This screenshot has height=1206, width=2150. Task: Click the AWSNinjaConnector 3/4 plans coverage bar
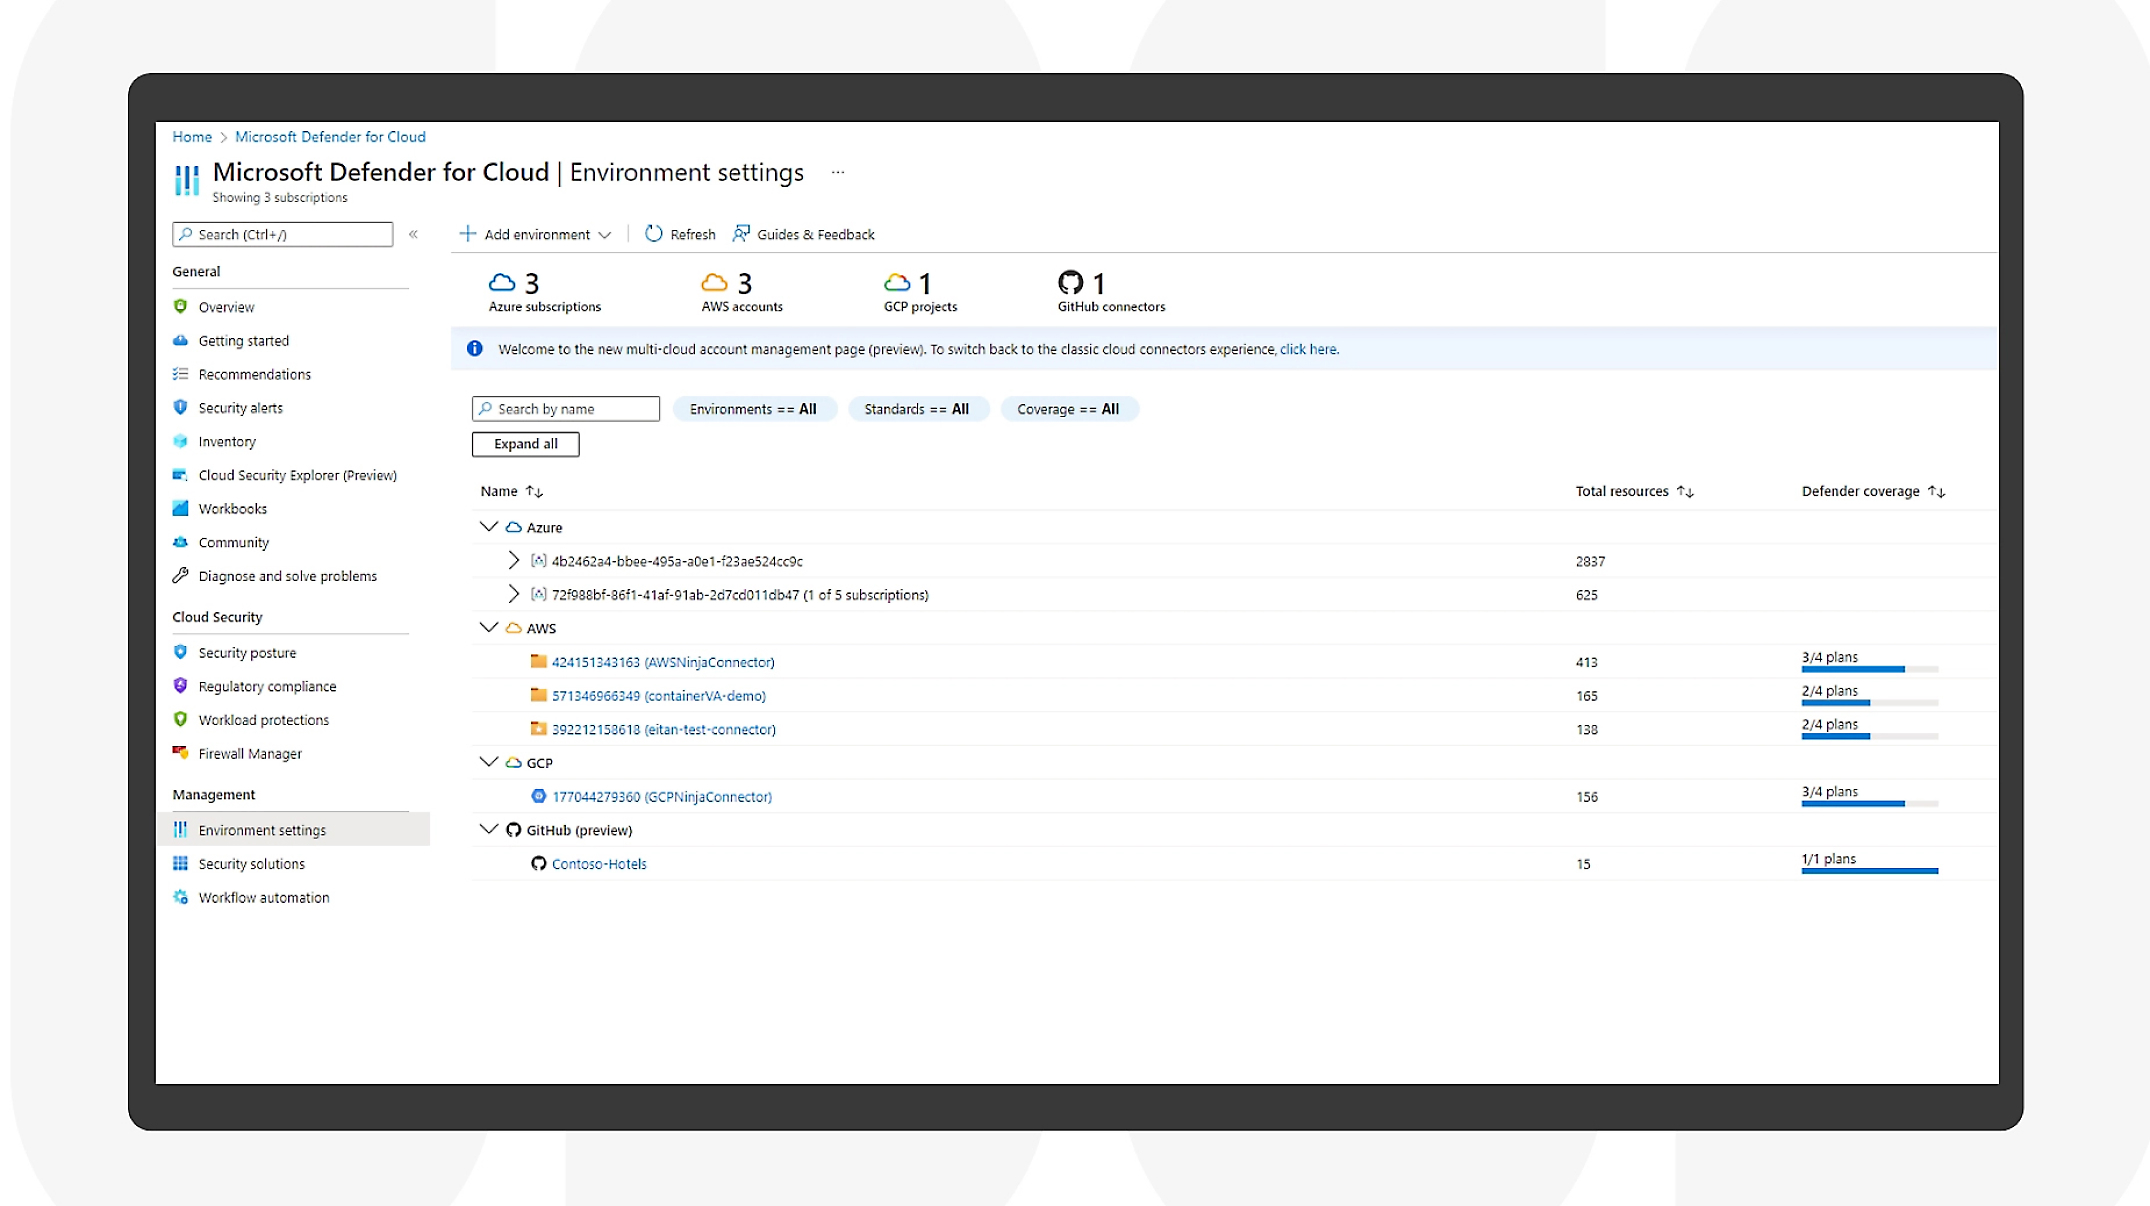[1868, 668]
